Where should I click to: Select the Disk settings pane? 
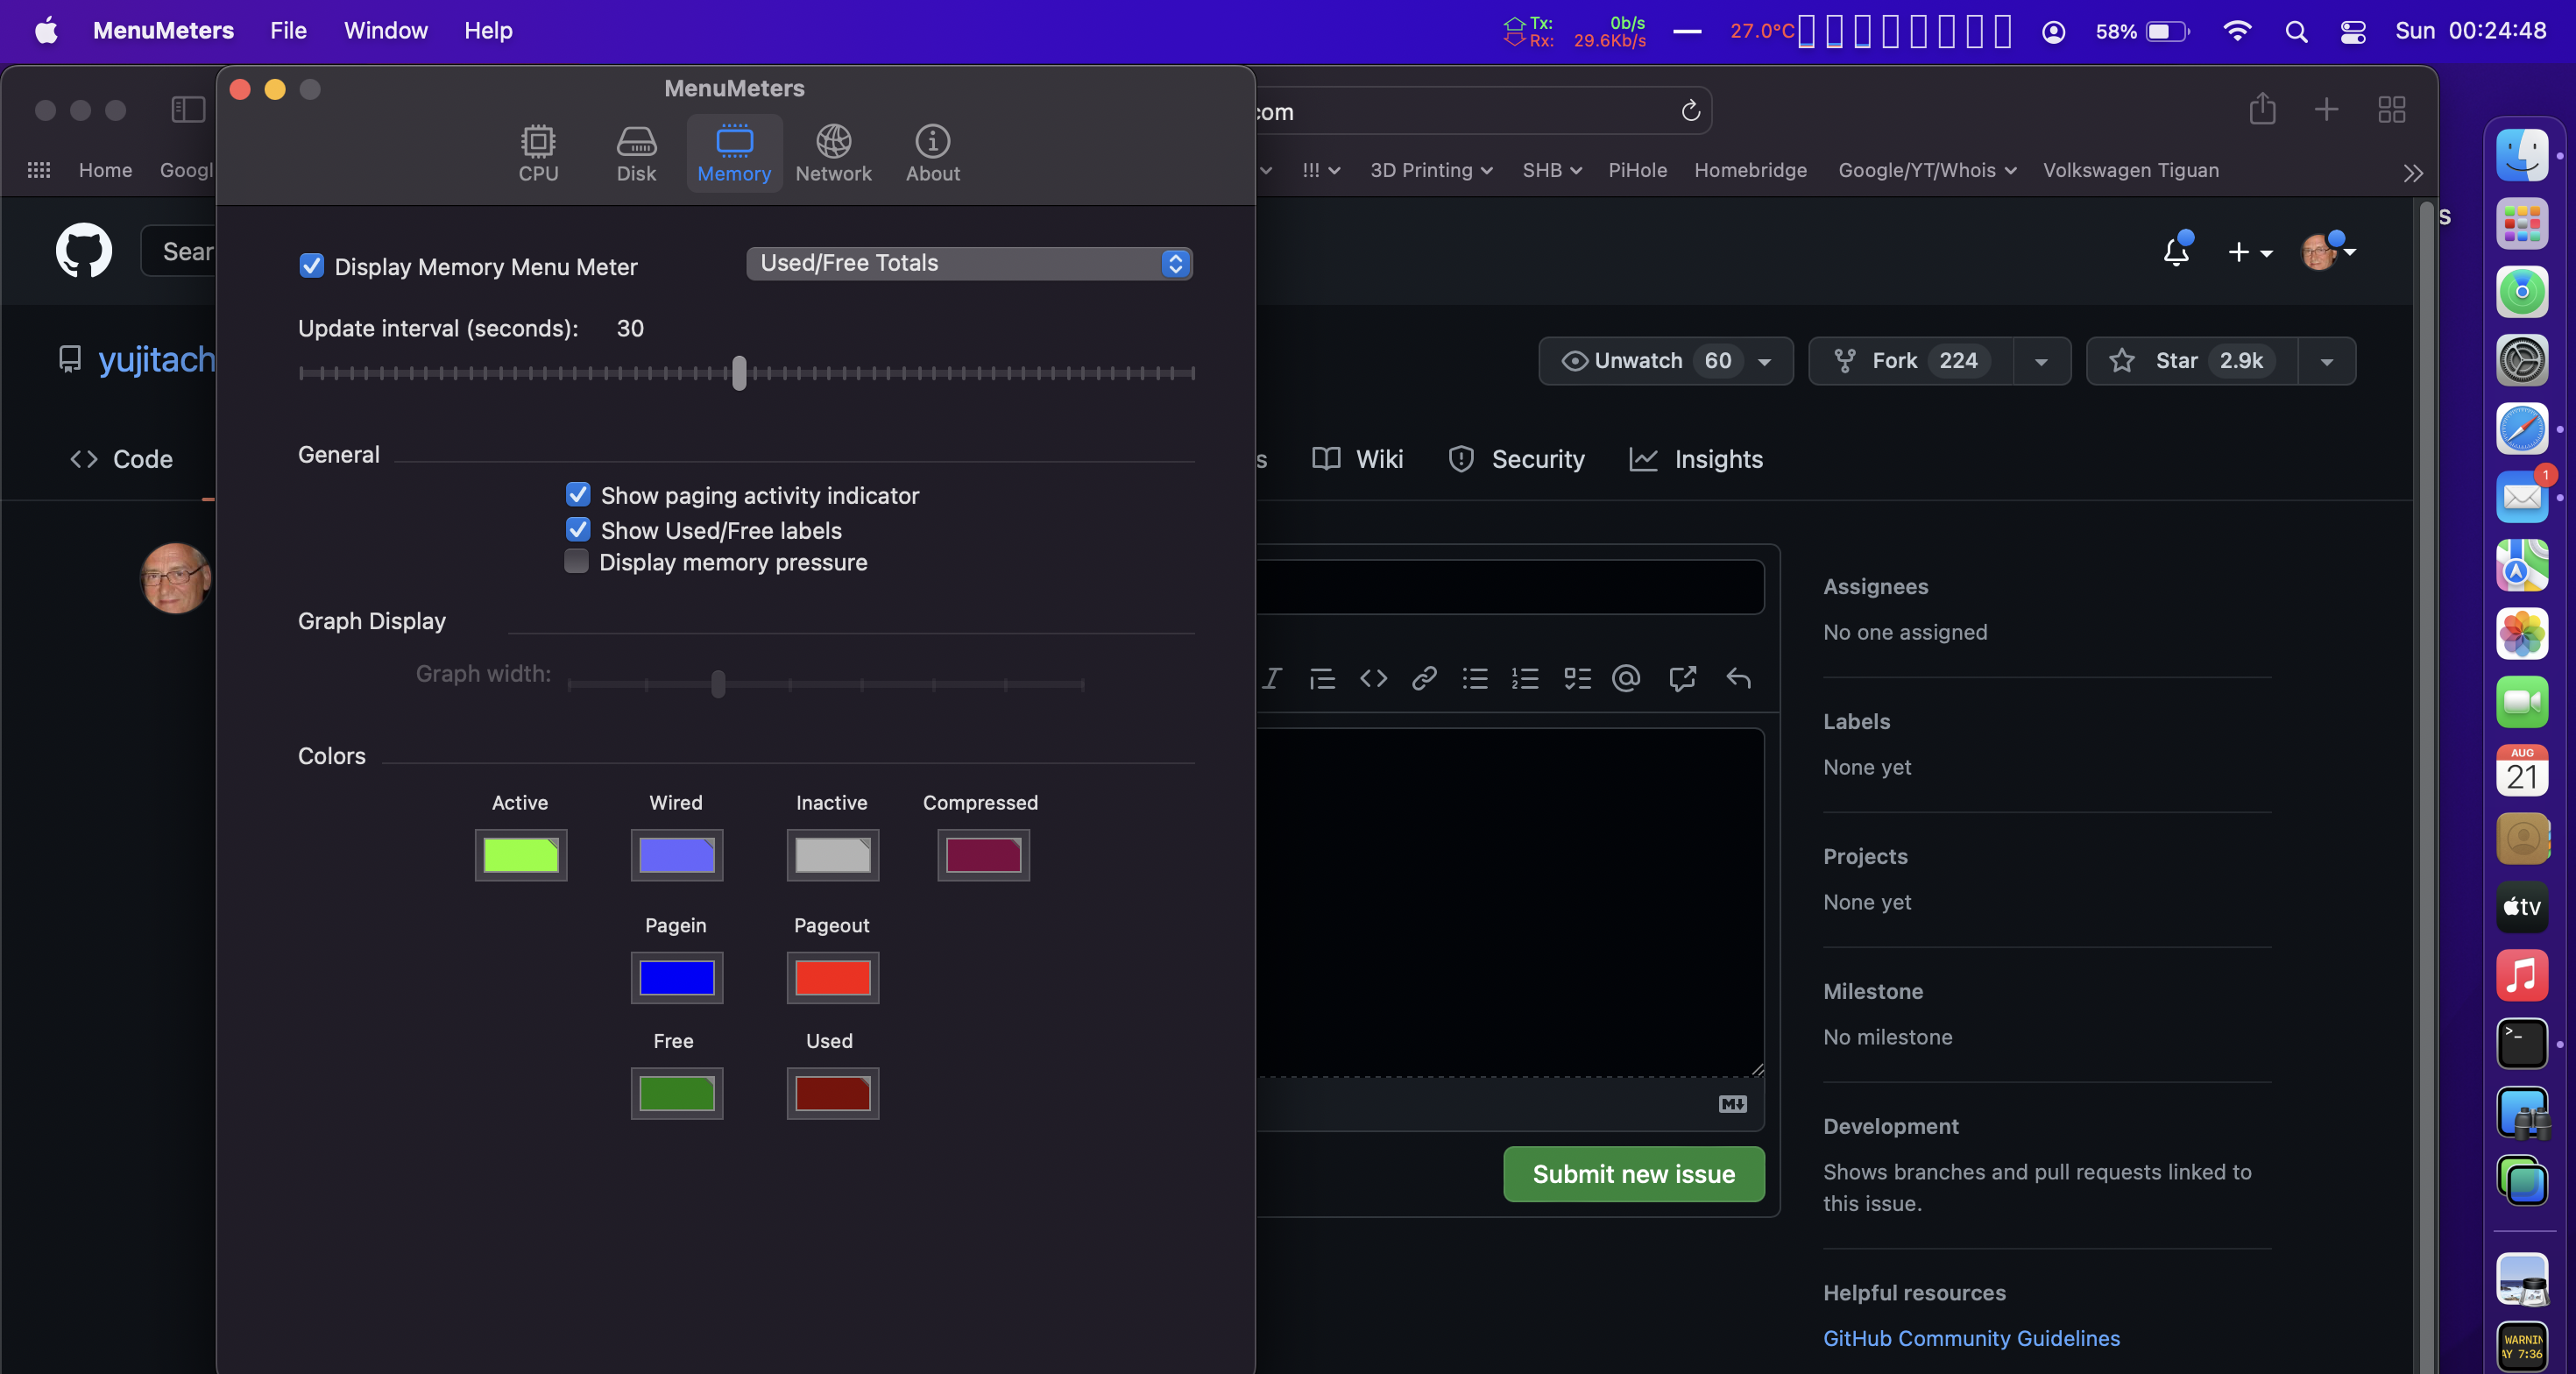(636, 152)
